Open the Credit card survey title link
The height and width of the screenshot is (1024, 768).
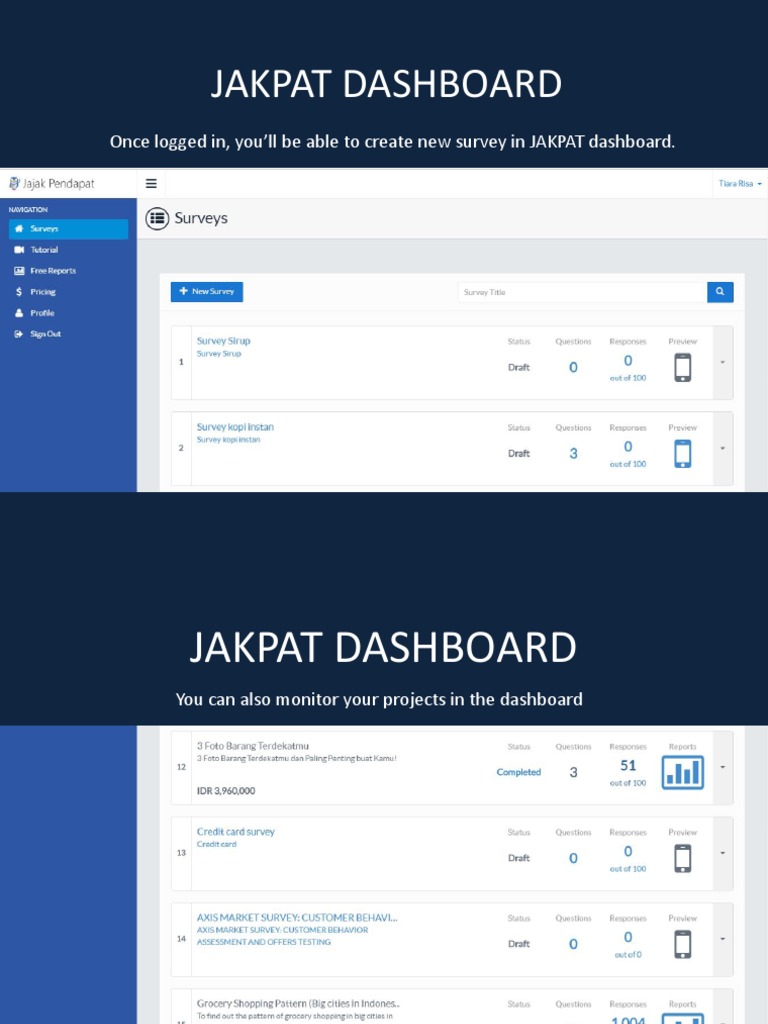[236, 832]
